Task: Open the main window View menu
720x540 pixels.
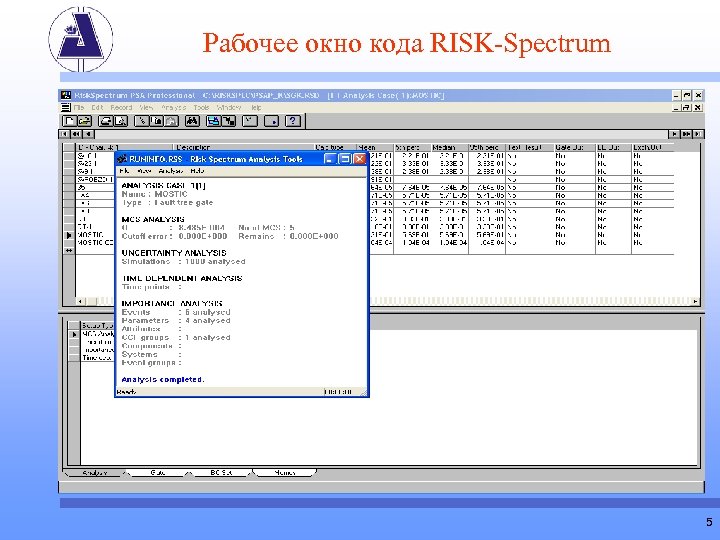Action: click(x=146, y=107)
